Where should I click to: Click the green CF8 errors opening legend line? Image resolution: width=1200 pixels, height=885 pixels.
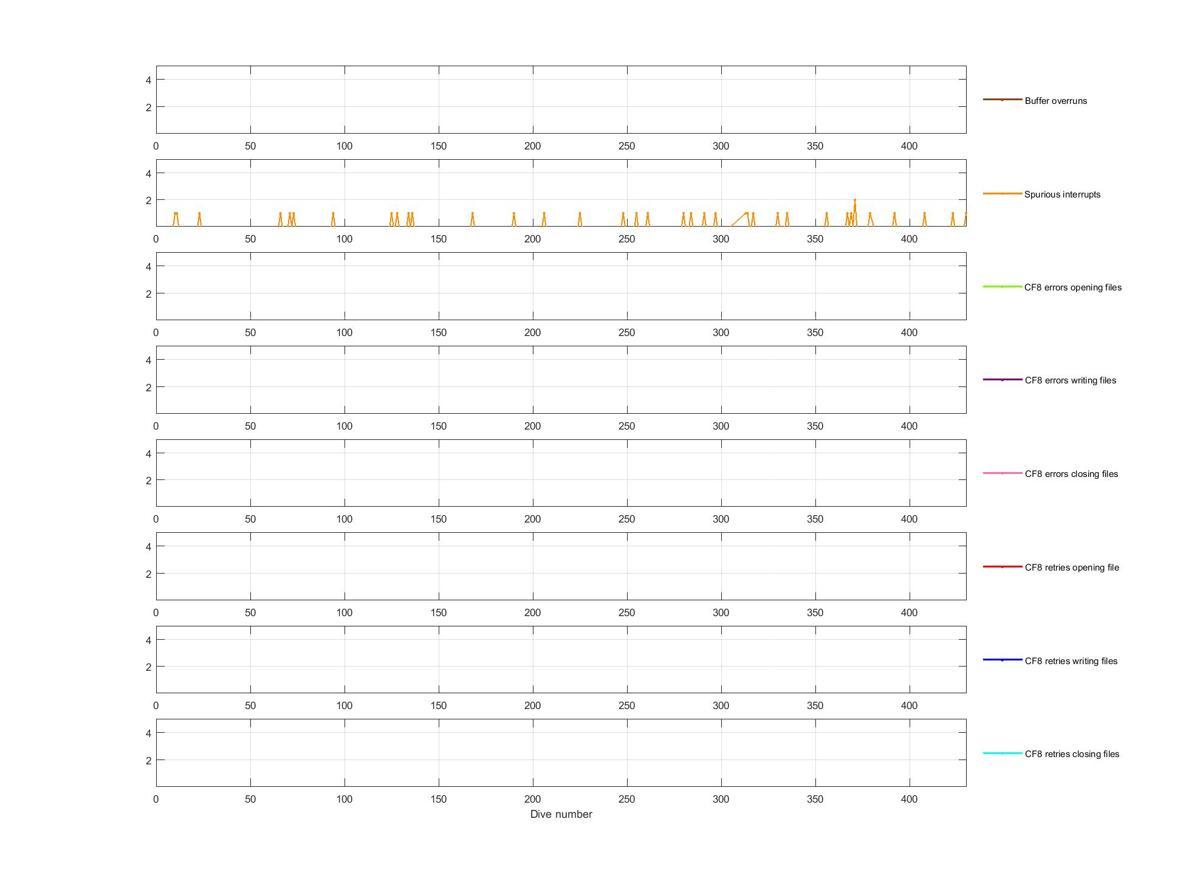[x=1002, y=287]
